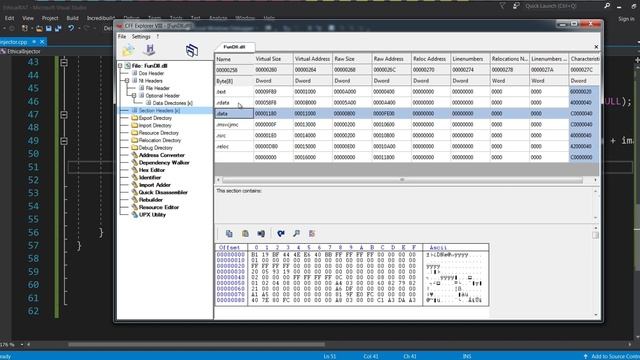The height and width of the screenshot is (360, 640).
Task: Open the ? help menu in CFF Explorer
Action: click(158, 36)
